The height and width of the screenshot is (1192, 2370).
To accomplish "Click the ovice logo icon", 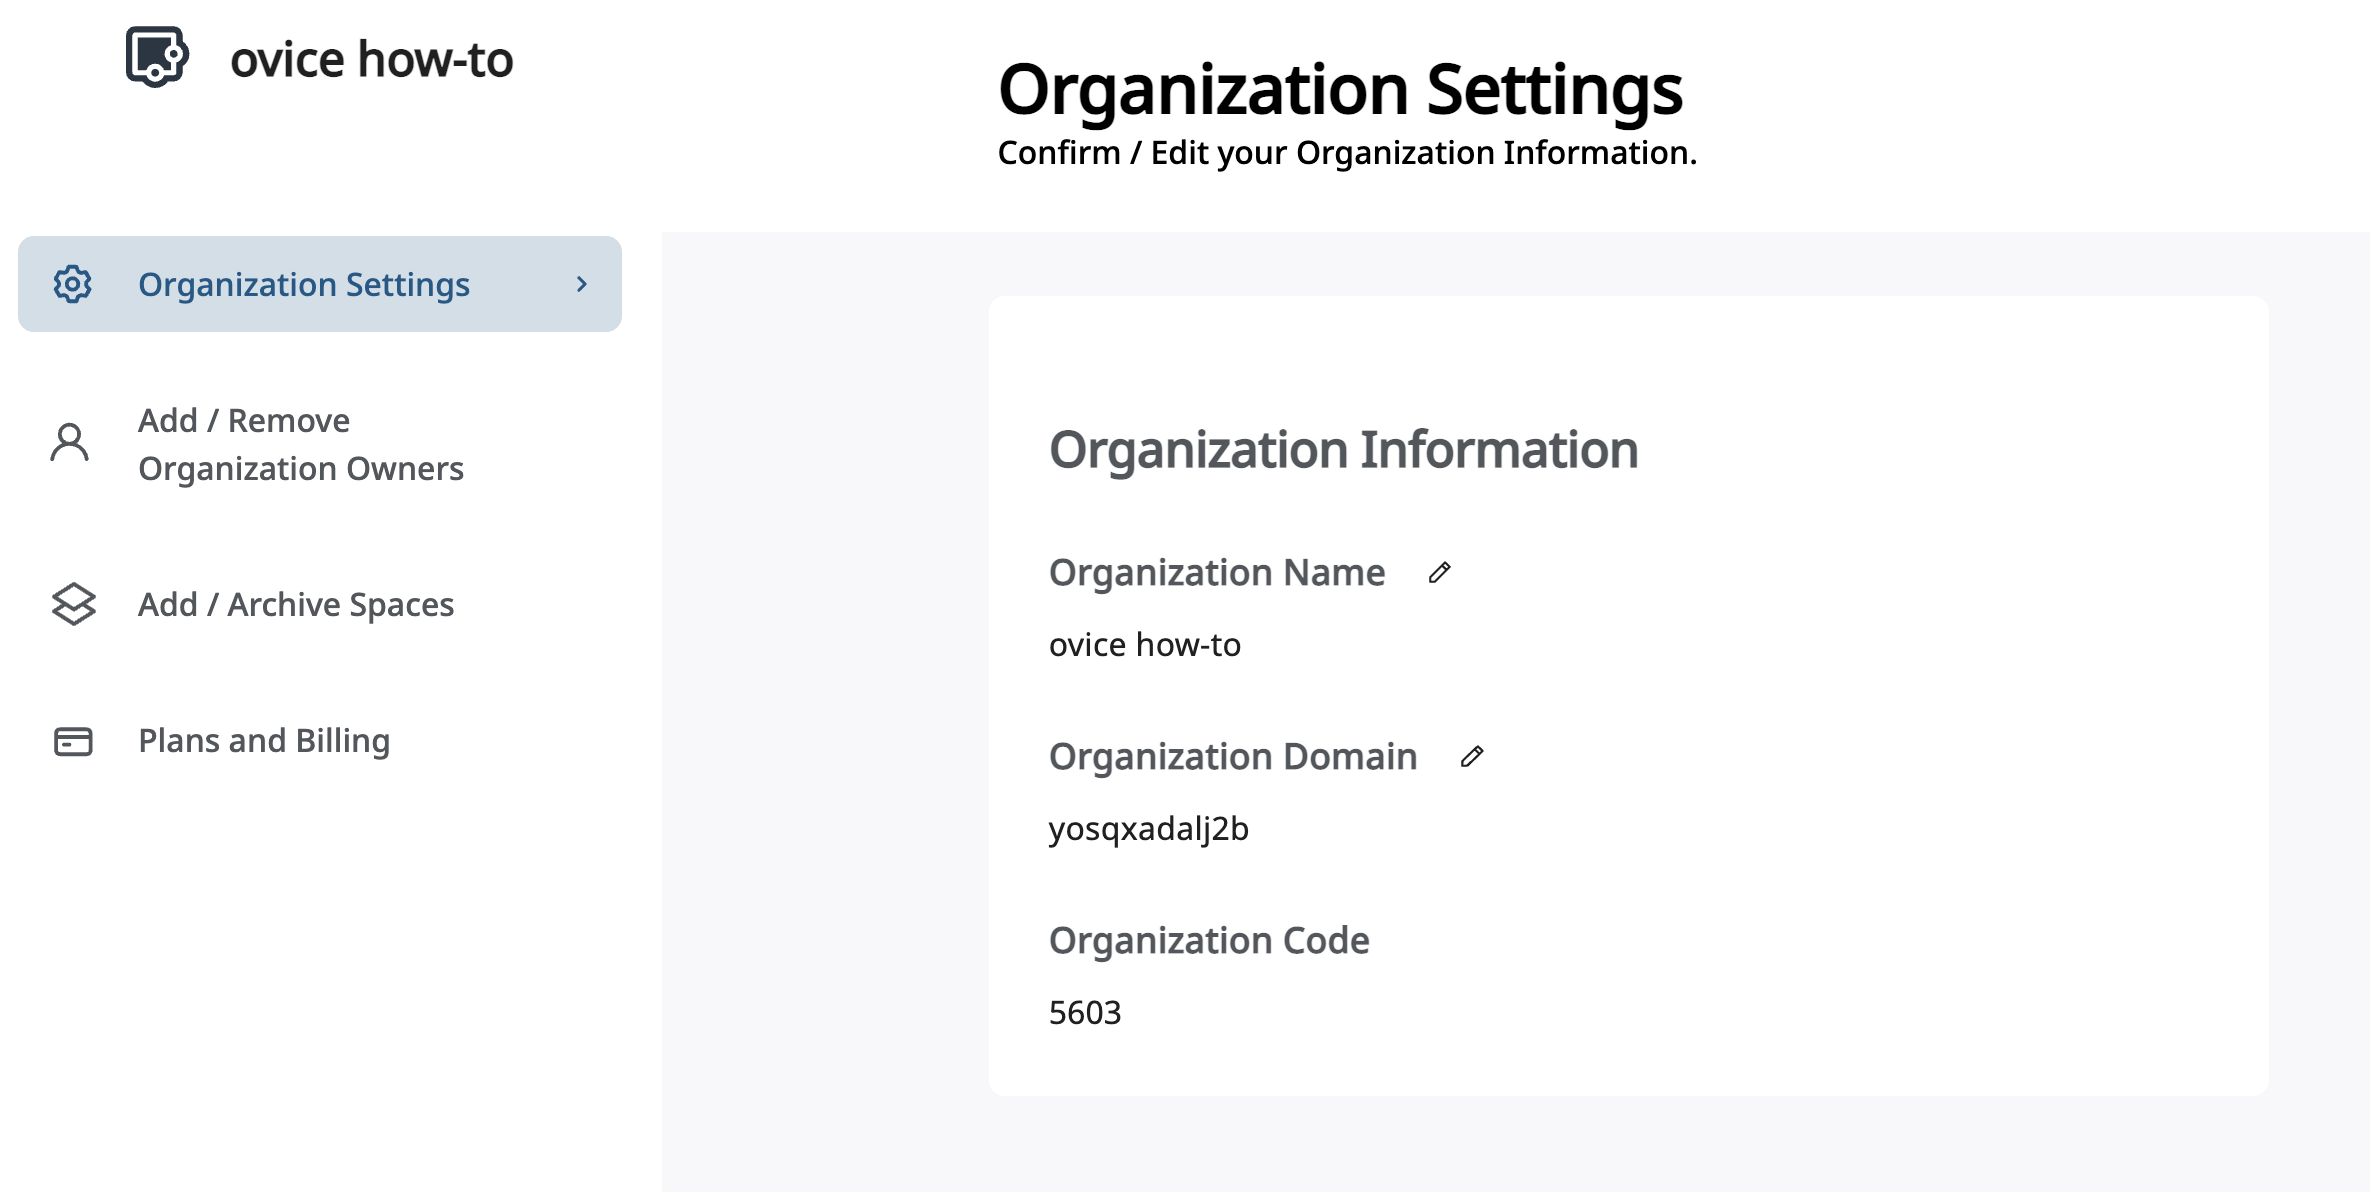I will [x=157, y=57].
